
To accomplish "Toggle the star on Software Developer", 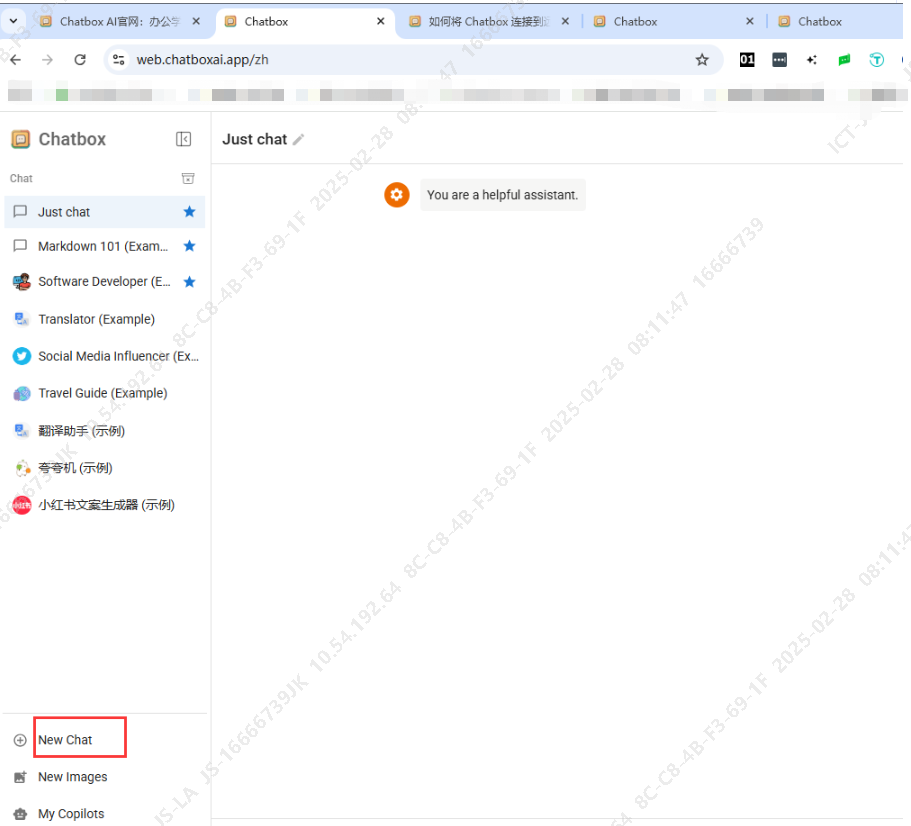I will [x=189, y=282].
